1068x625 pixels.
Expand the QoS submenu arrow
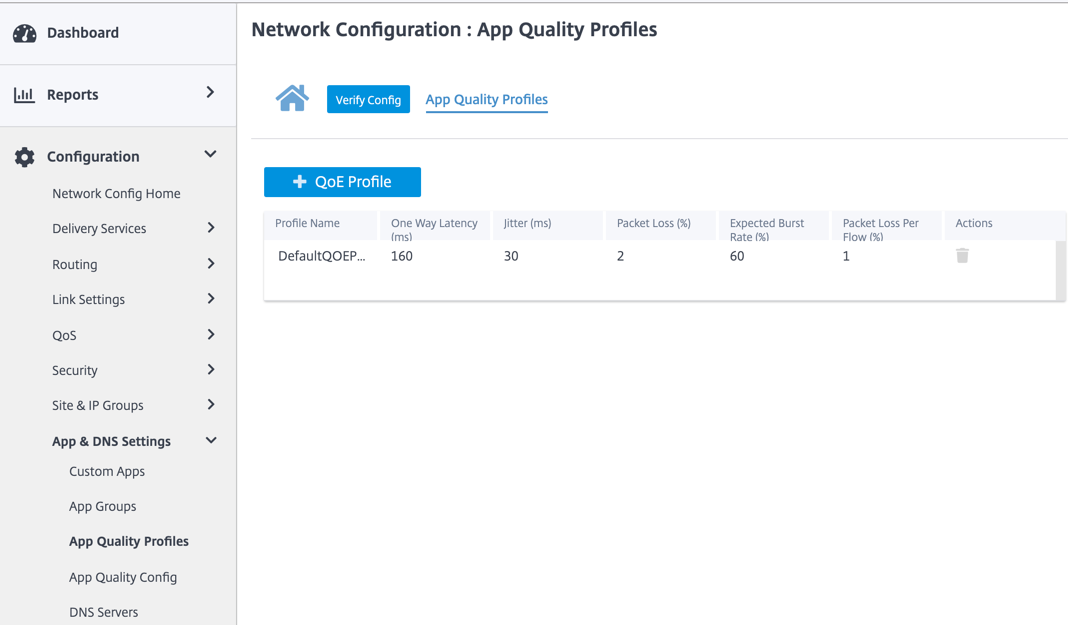click(x=211, y=334)
